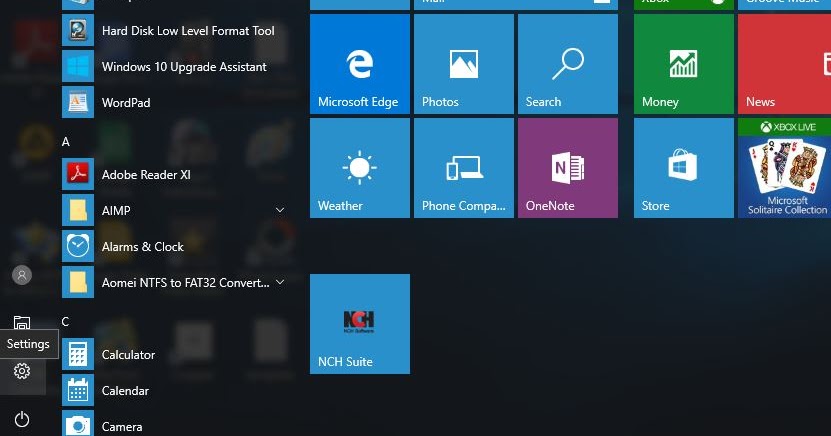Select 'WordPad' label in app list
The height and width of the screenshot is (436, 831).
coord(126,103)
